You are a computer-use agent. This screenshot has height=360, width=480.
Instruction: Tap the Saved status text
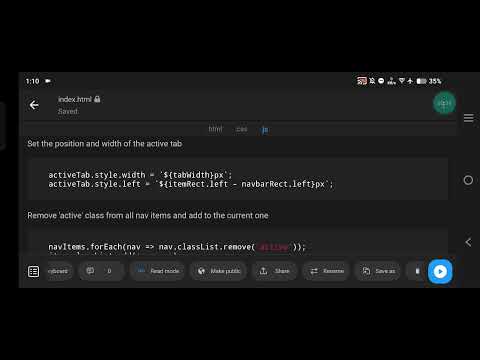pos(68,111)
